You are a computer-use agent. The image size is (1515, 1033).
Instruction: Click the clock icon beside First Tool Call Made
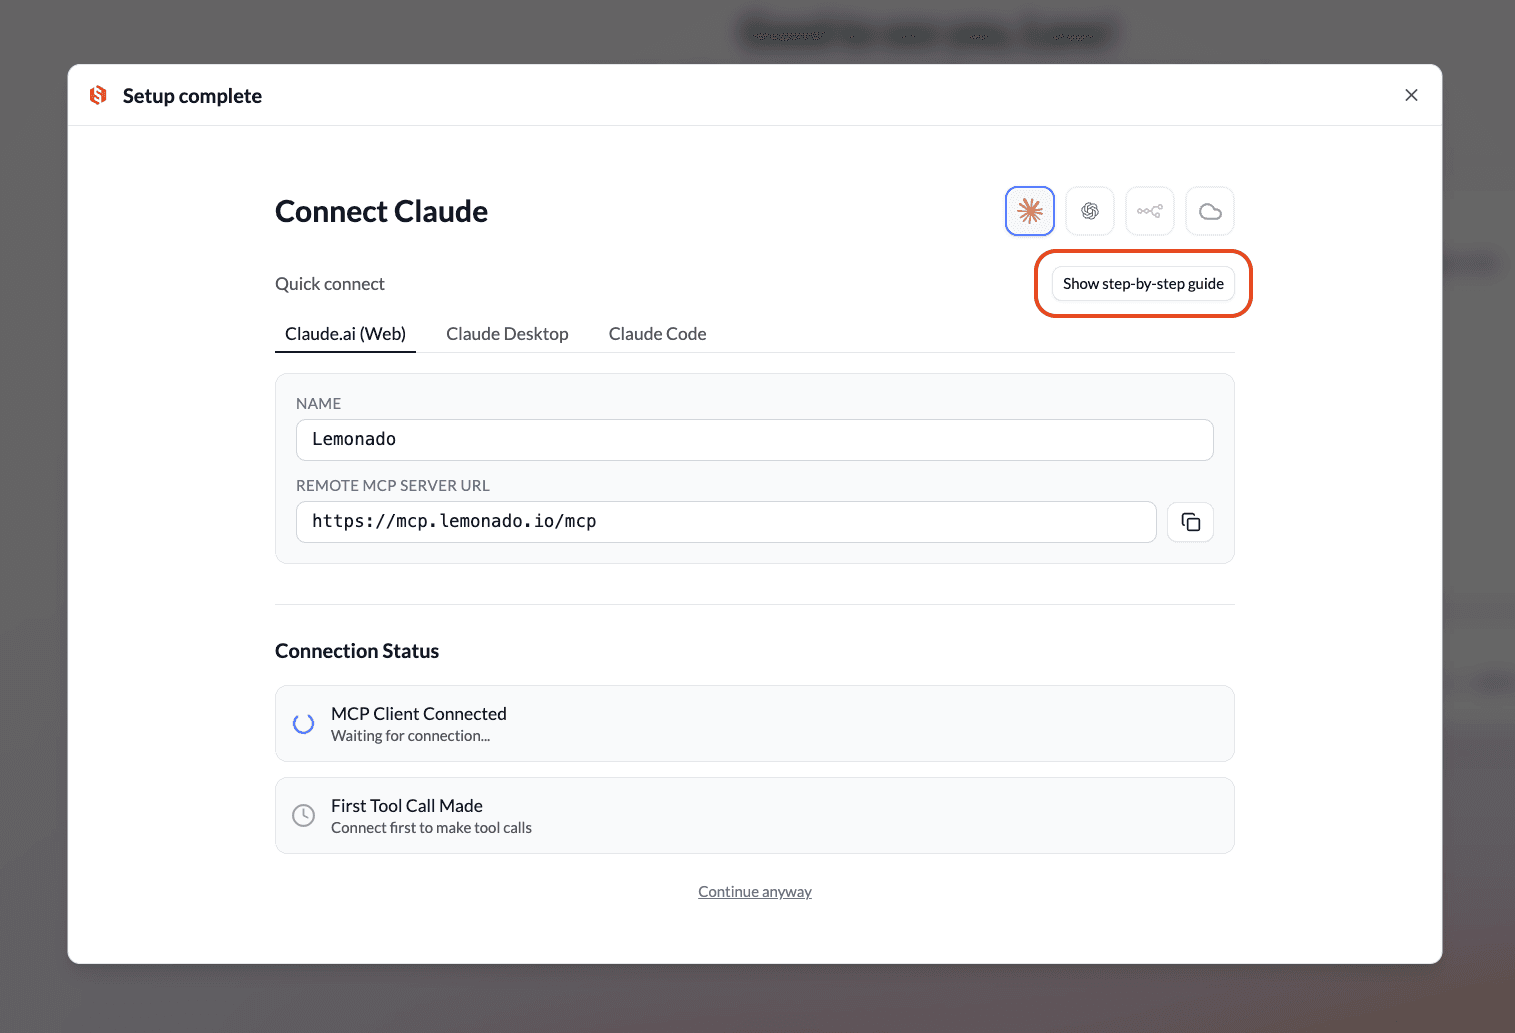coord(303,816)
